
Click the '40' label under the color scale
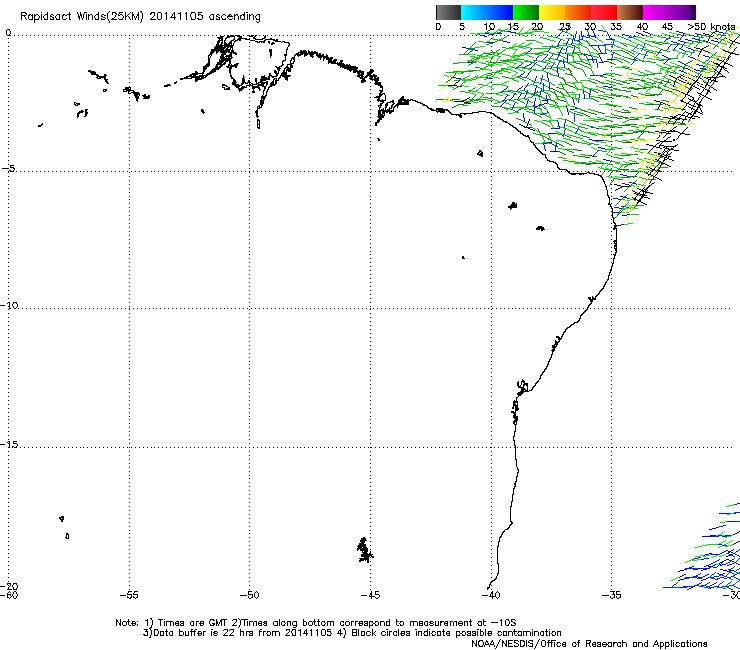642,26
